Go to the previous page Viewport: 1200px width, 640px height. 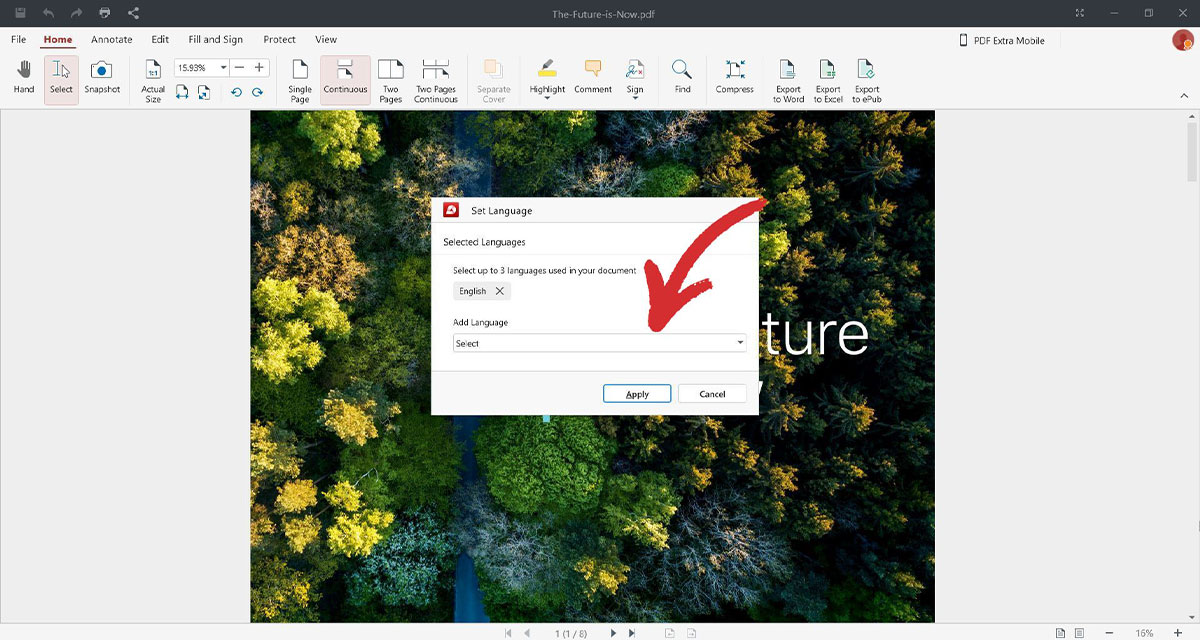[527, 633]
